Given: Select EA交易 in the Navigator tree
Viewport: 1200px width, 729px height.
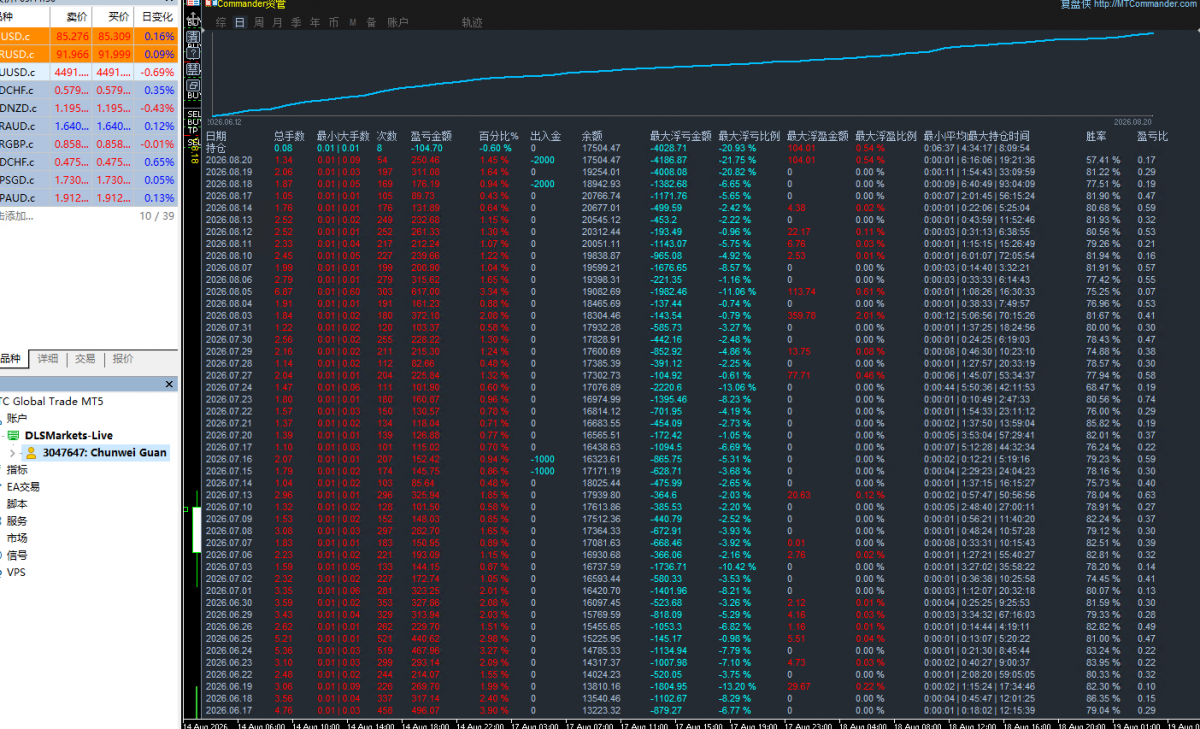Looking at the screenshot, I should point(22,487).
